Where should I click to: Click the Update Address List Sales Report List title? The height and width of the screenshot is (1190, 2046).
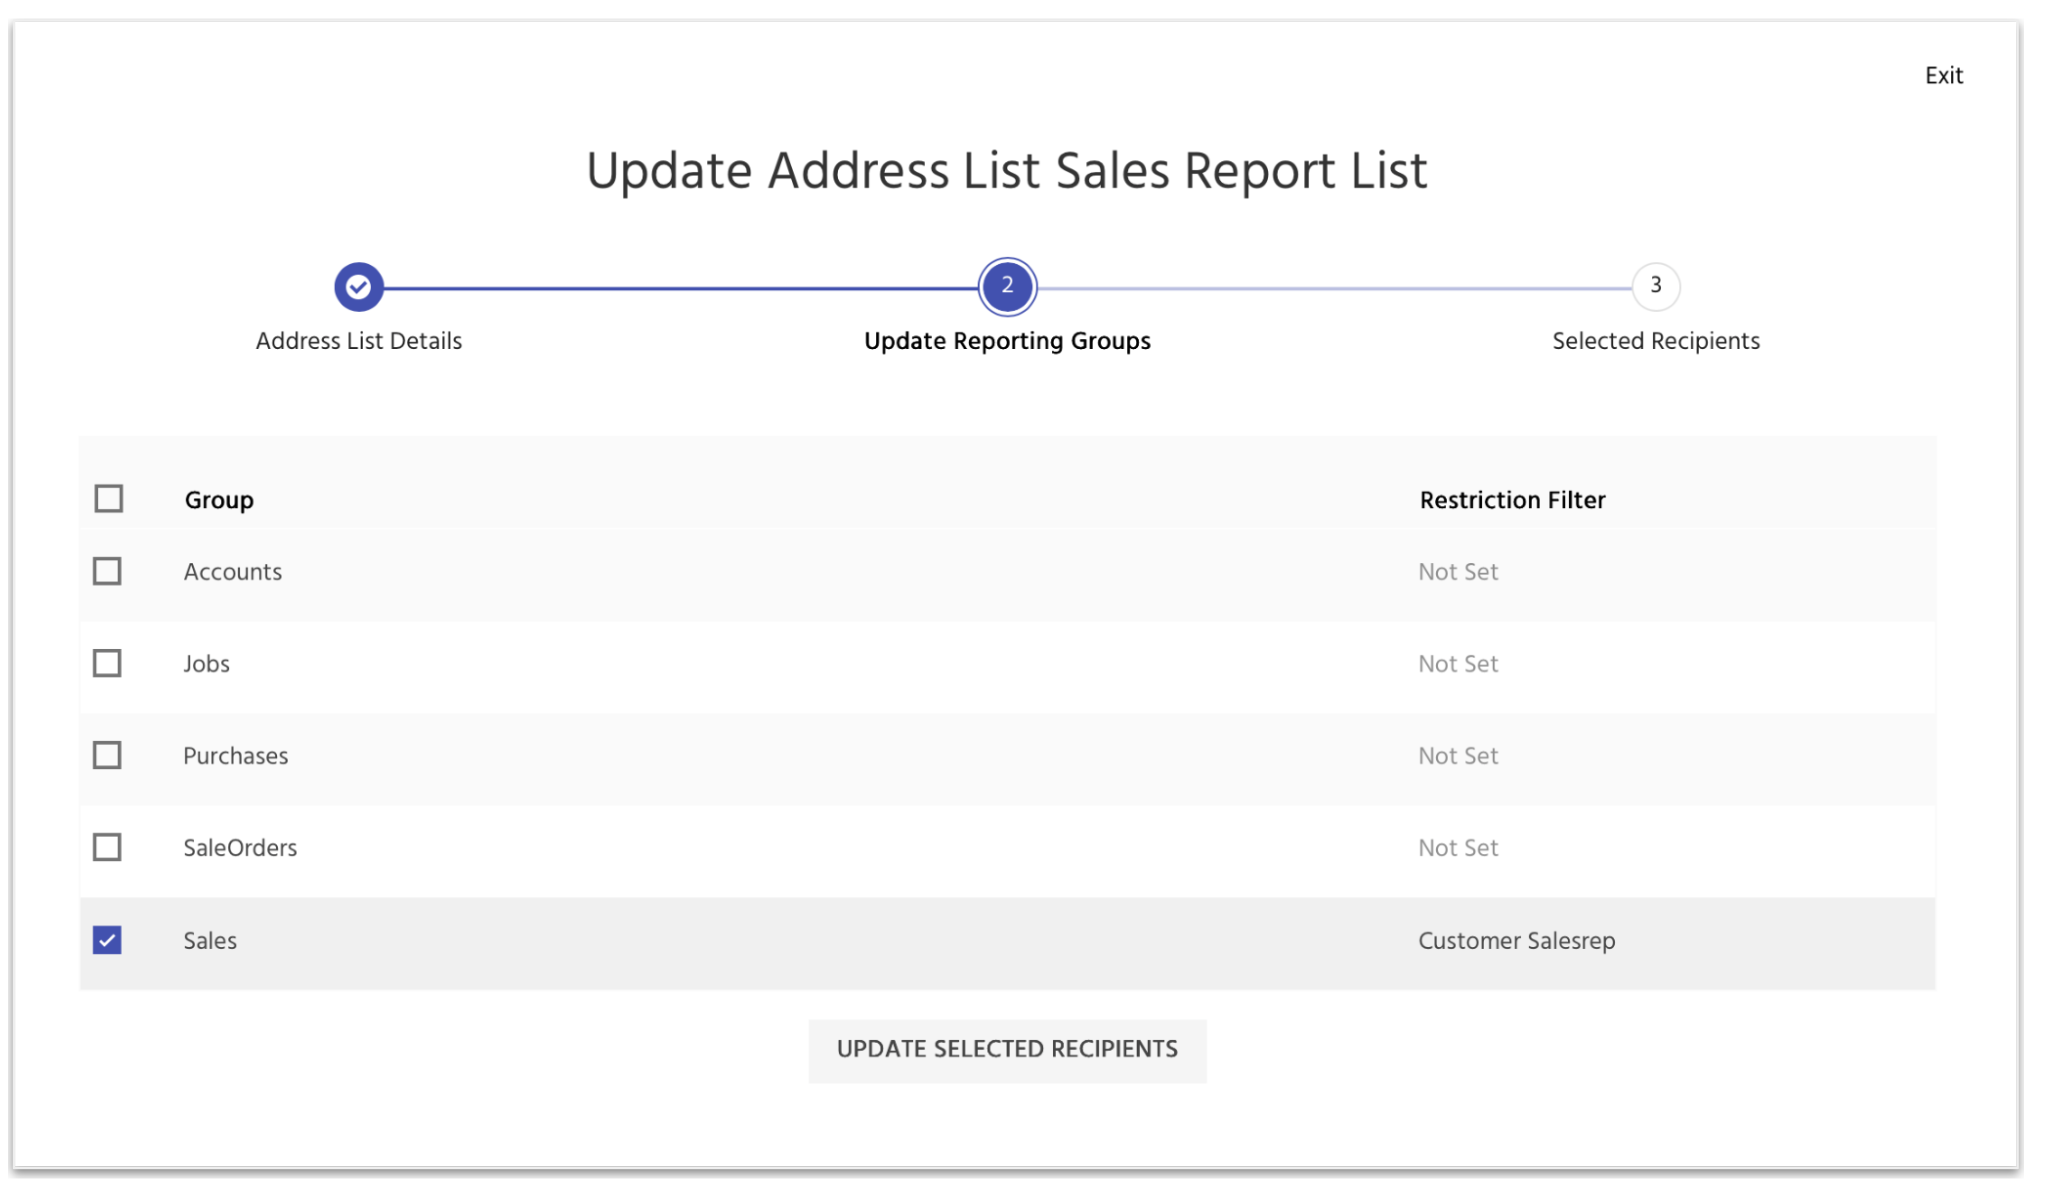click(1006, 171)
